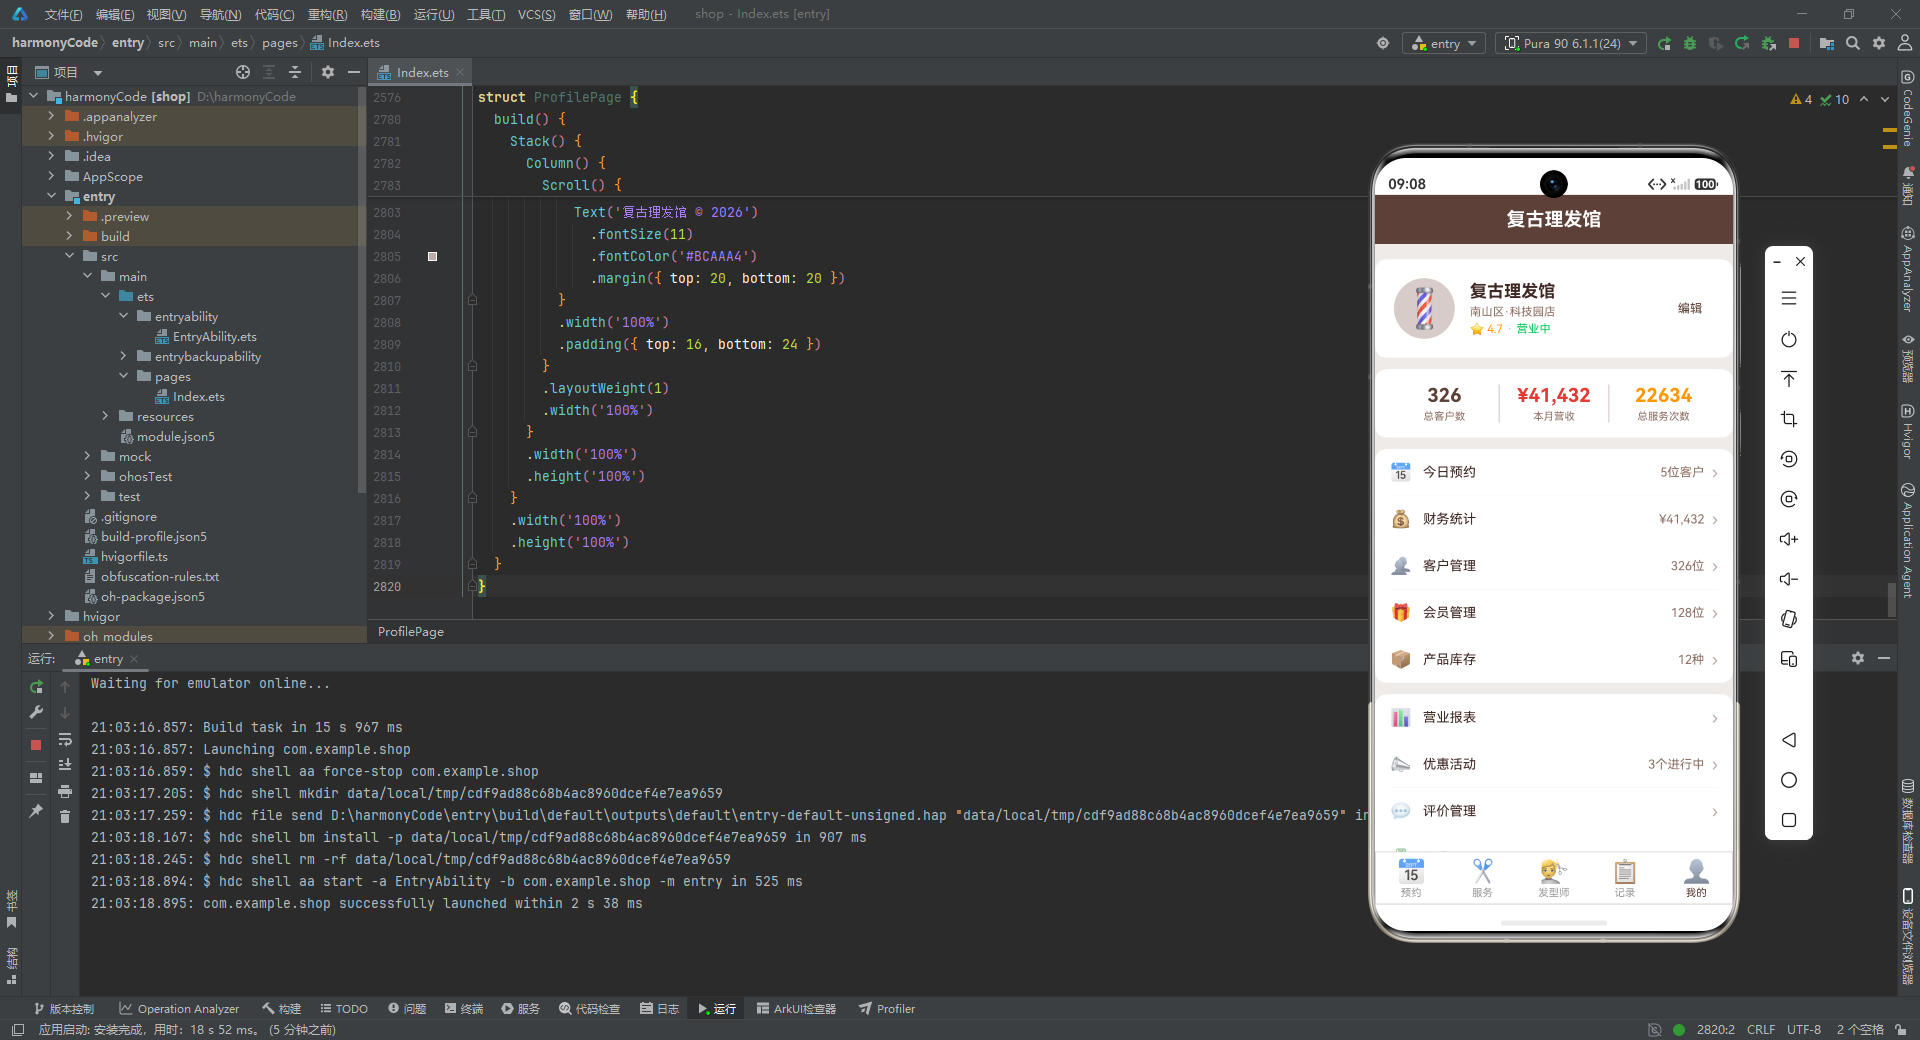The width and height of the screenshot is (1920, 1040).
Task: Click the UTF-8 encoding in the status bar
Action: (x=1804, y=1030)
